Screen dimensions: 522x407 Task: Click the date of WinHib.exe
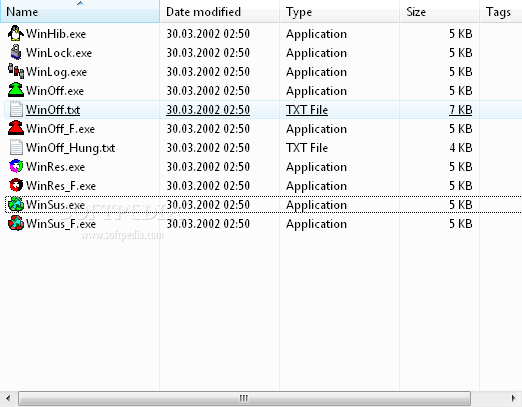click(x=208, y=34)
